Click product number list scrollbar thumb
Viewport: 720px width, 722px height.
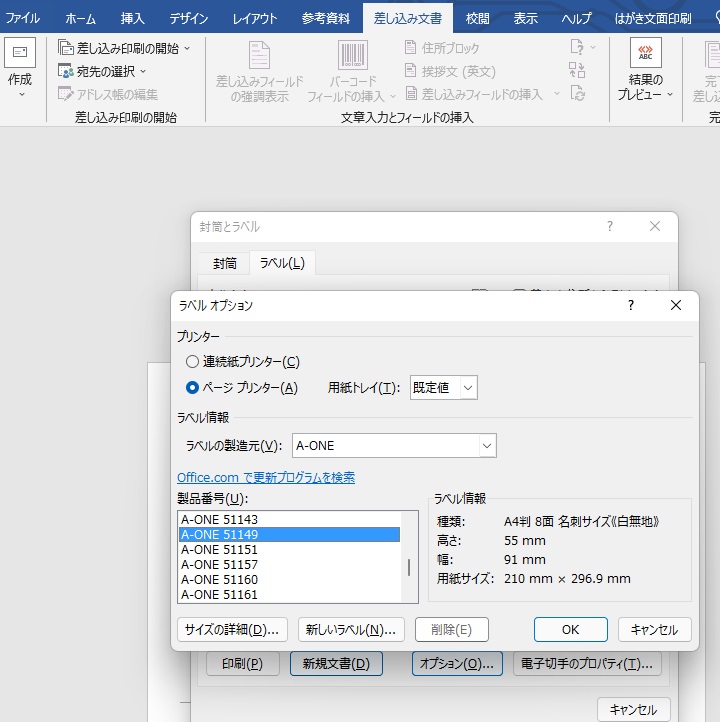[x=409, y=567]
